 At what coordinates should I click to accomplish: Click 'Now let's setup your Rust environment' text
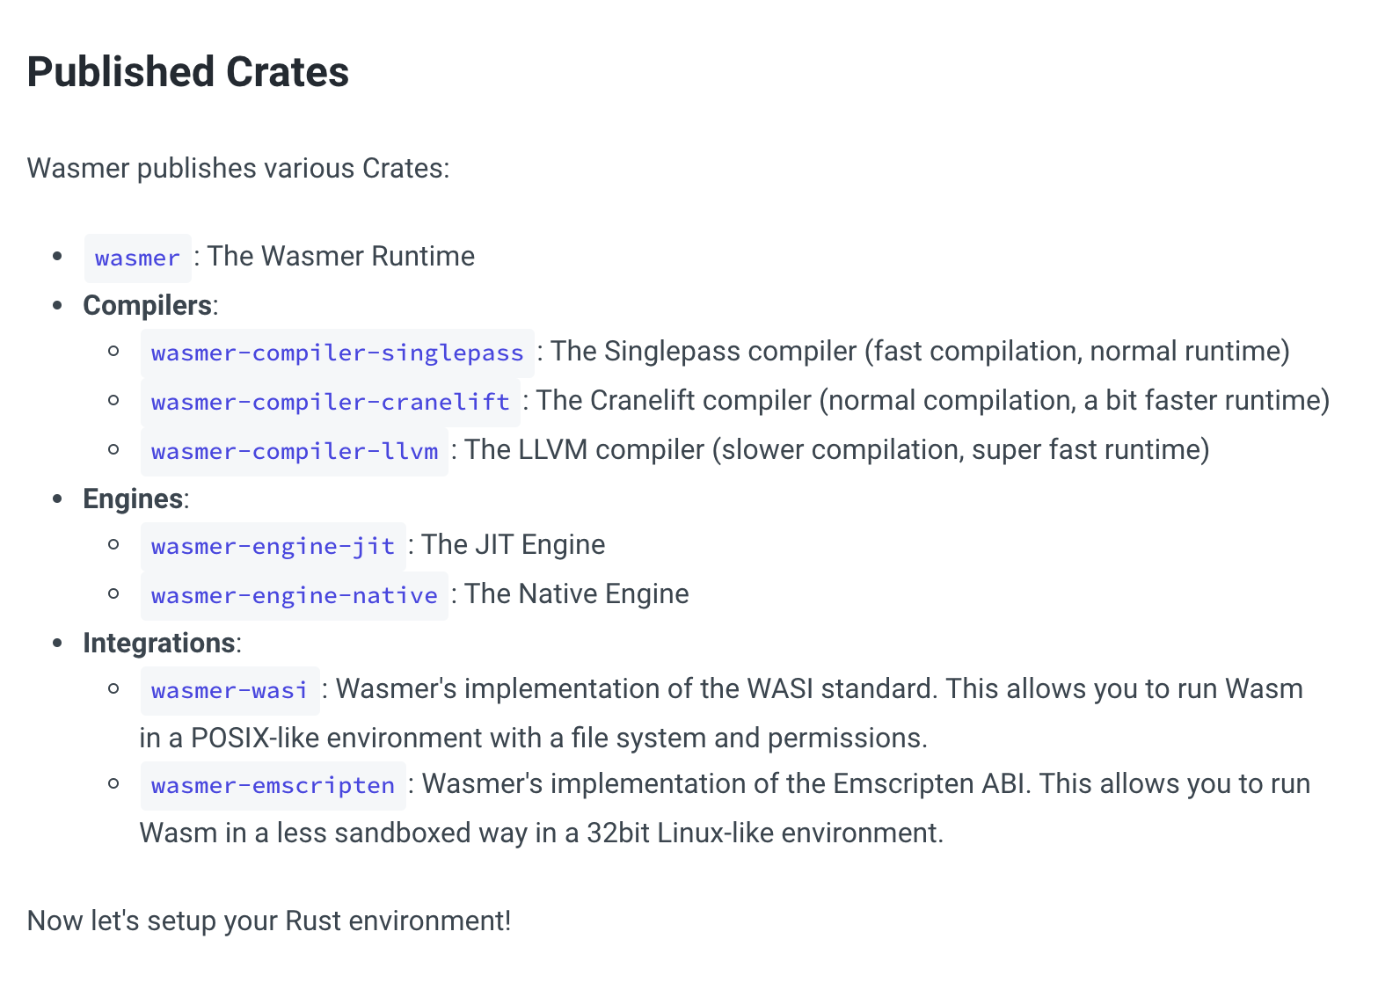point(269,920)
